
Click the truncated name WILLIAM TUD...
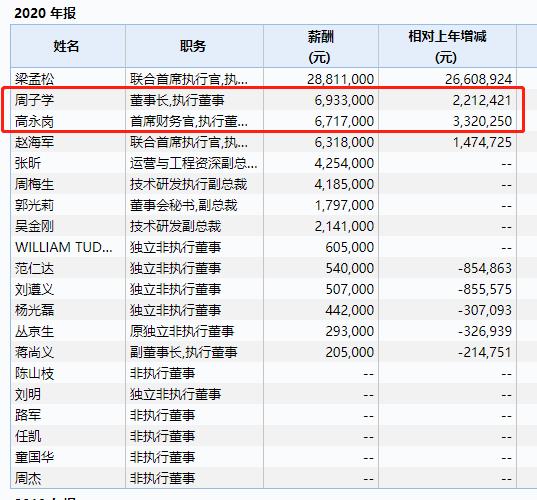pyautogui.click(x=64, y=247)
